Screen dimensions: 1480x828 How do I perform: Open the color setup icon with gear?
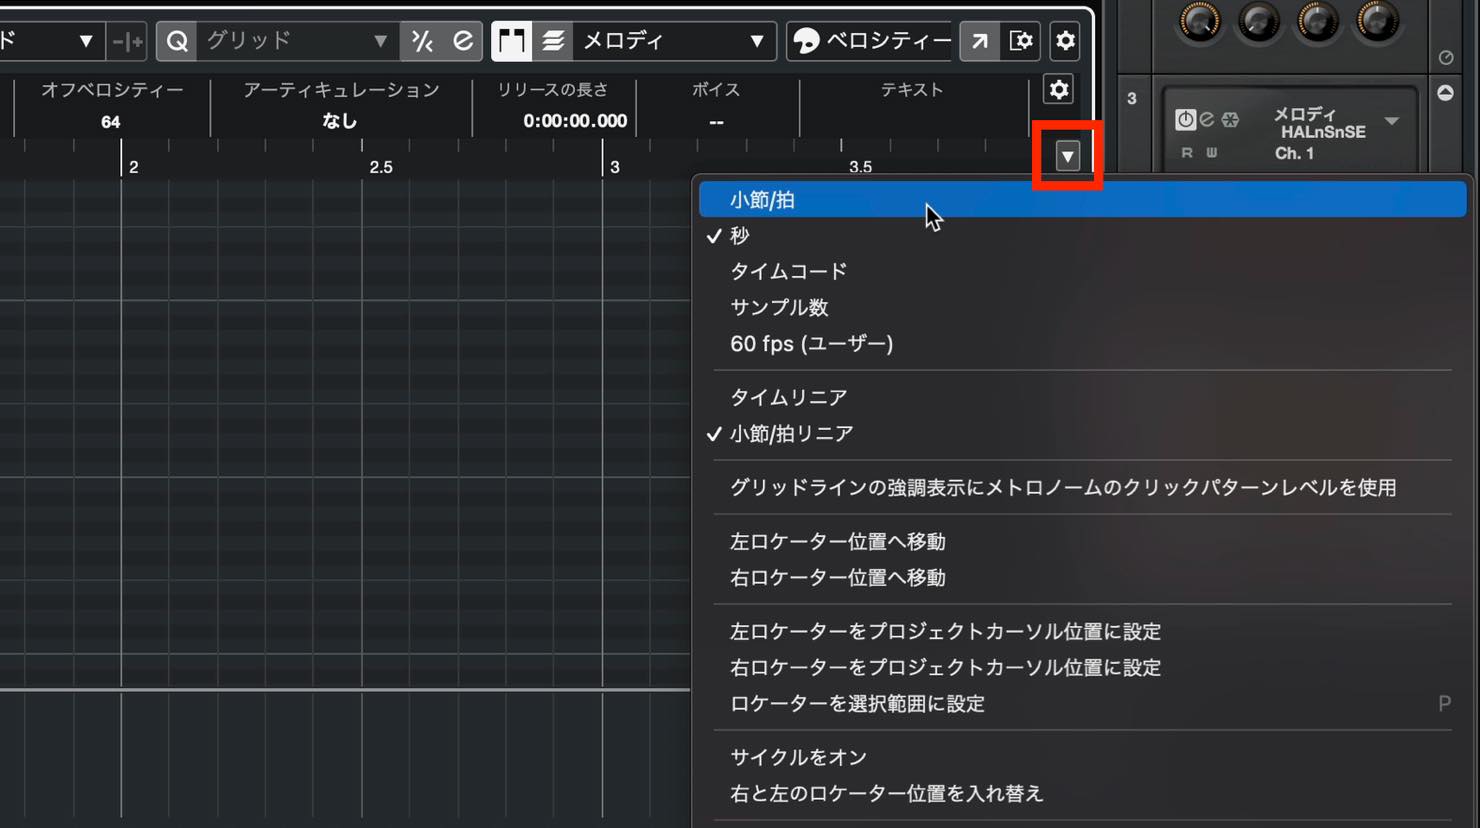(1021, 41)
